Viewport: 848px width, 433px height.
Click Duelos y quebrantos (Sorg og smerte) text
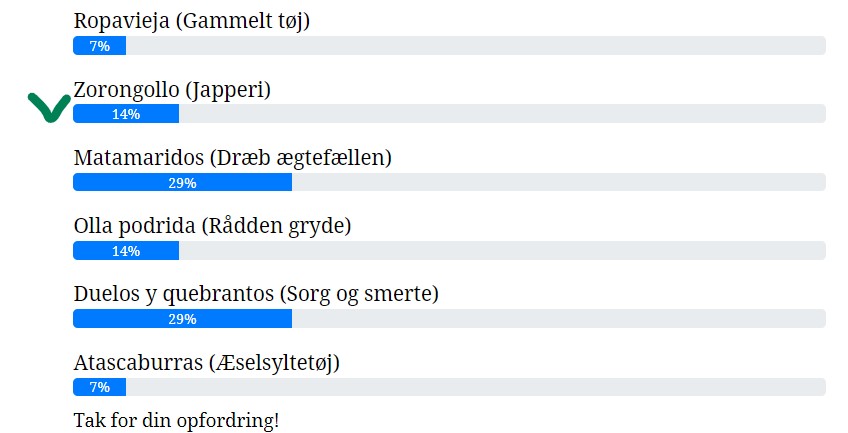click(256, 294)
